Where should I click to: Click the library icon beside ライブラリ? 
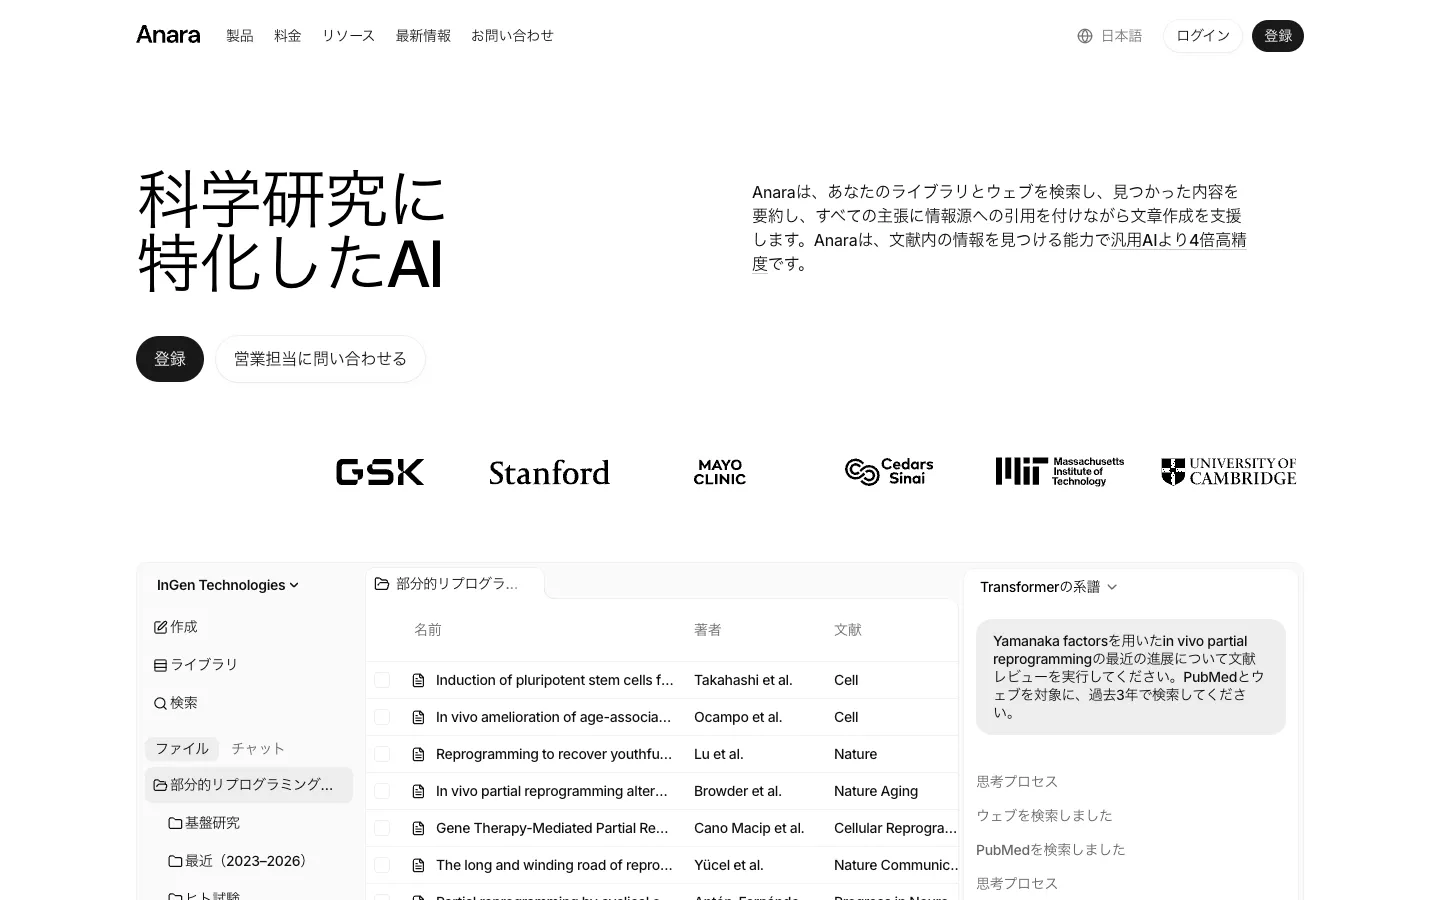(160, 665)
